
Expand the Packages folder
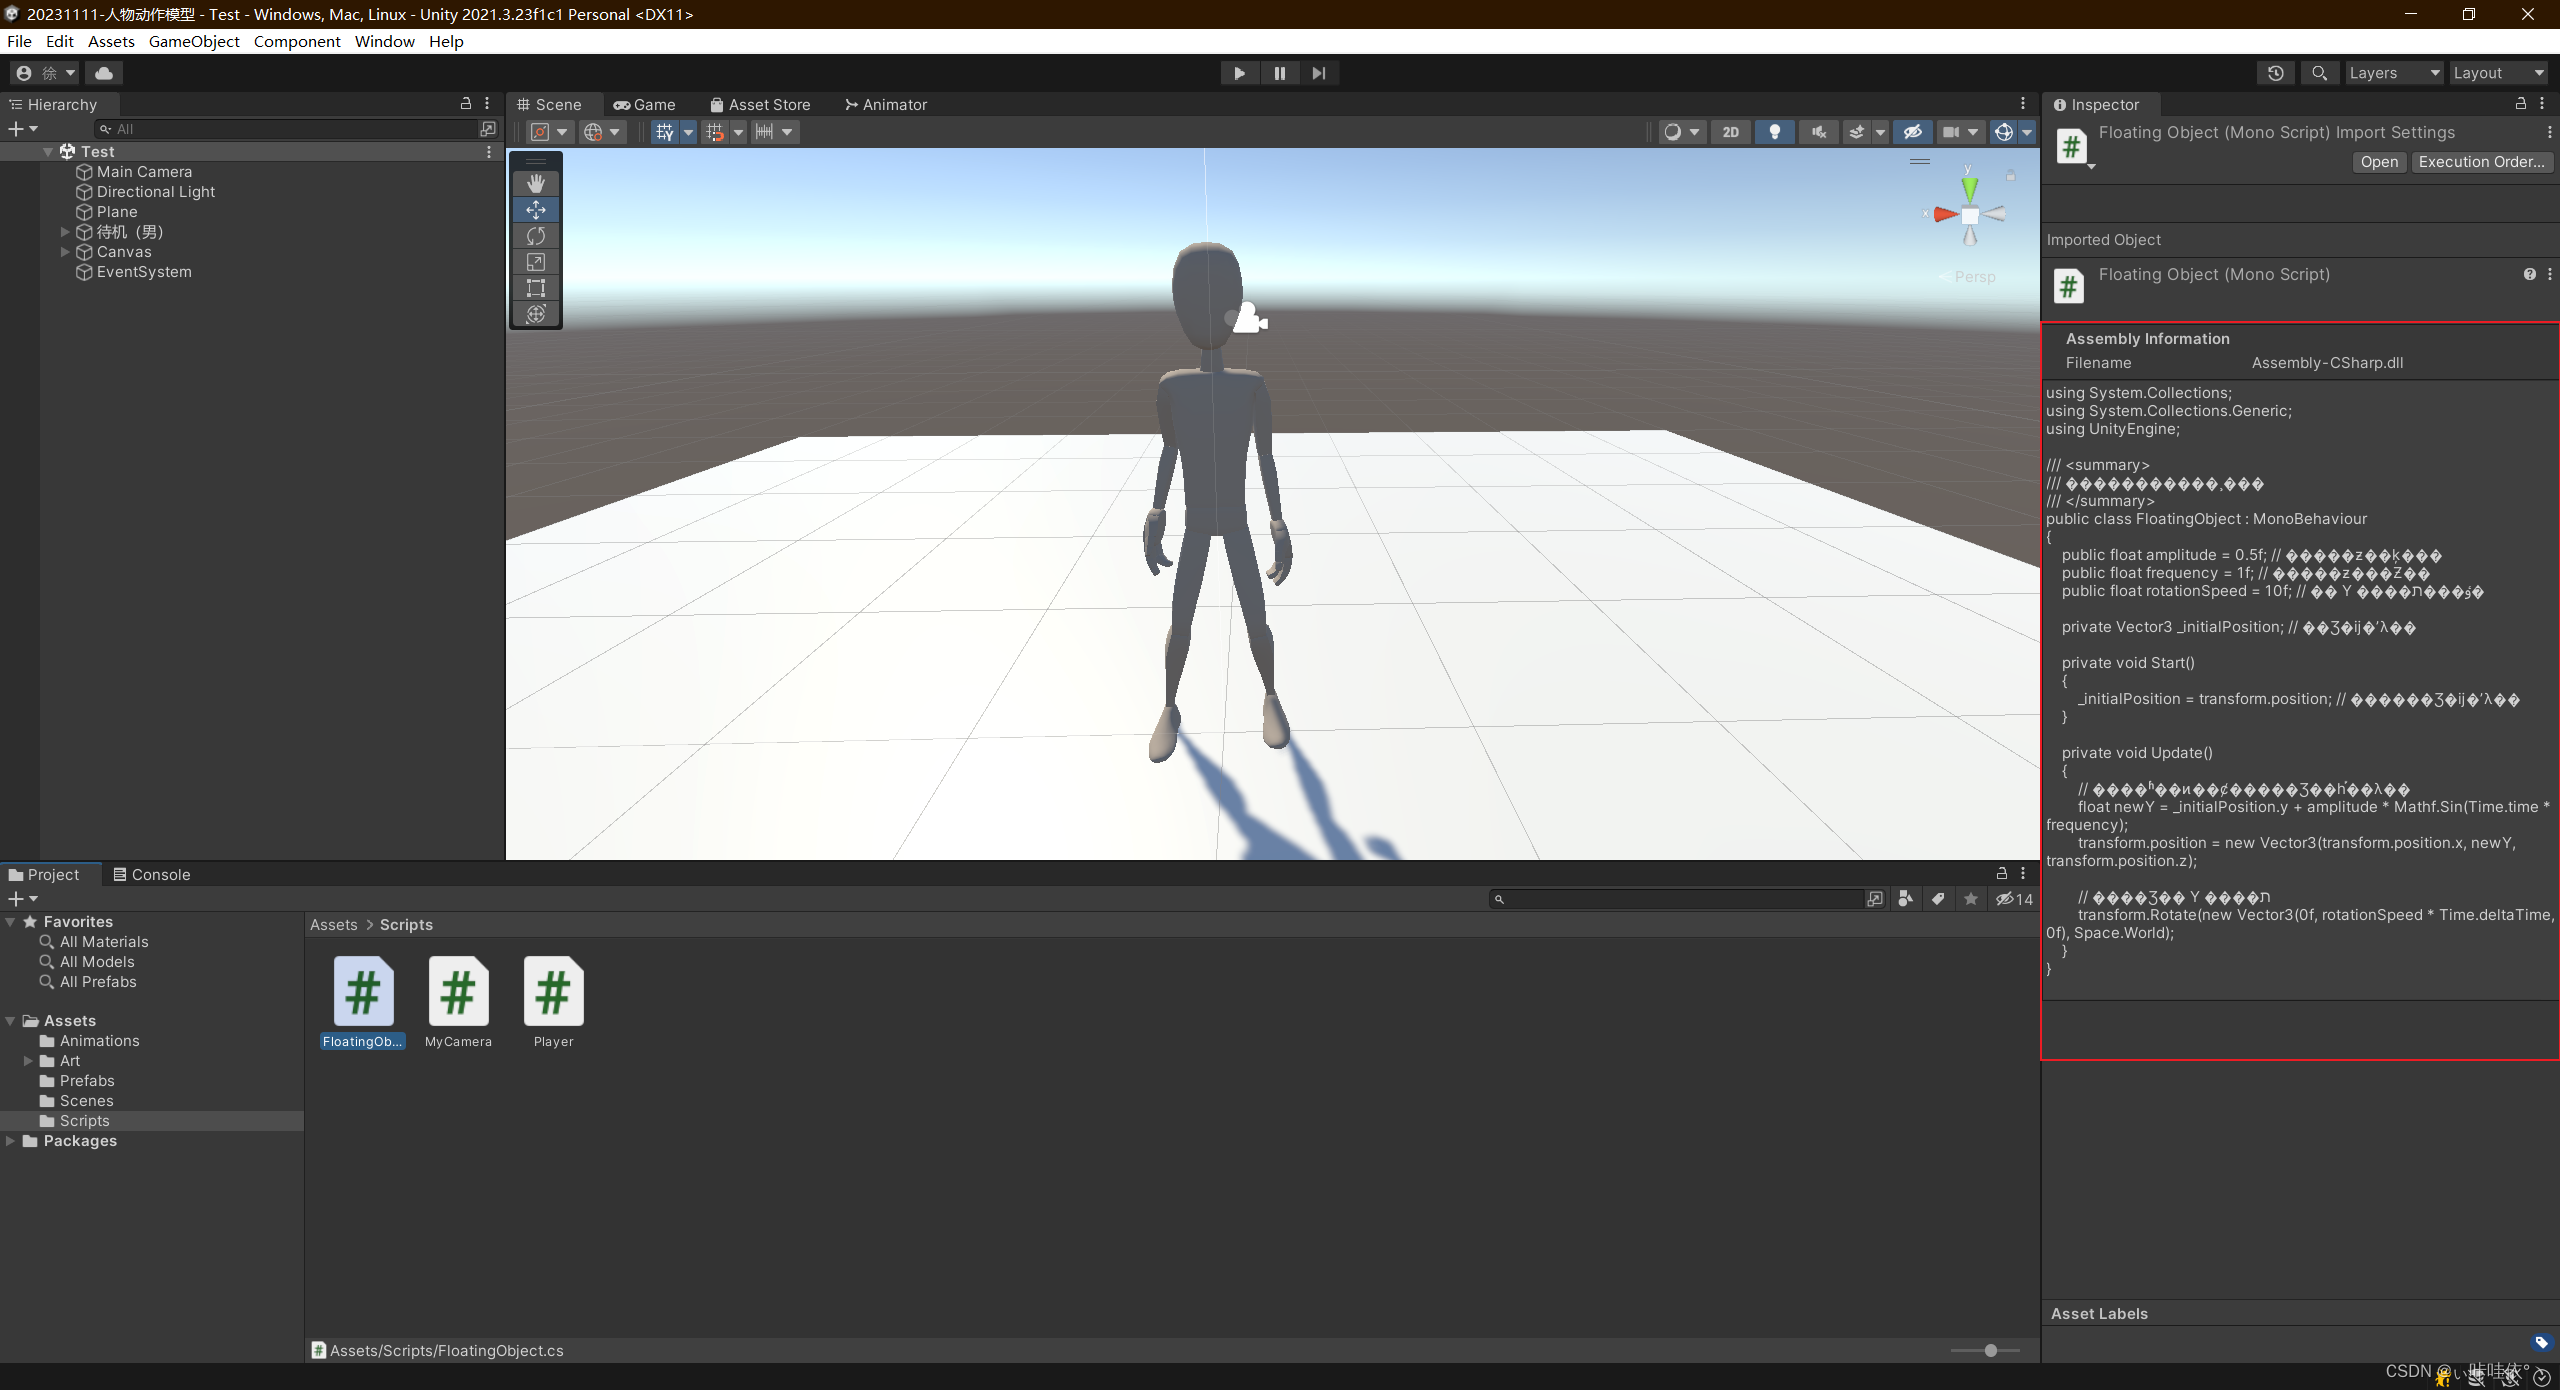[x=10, y=1141]
